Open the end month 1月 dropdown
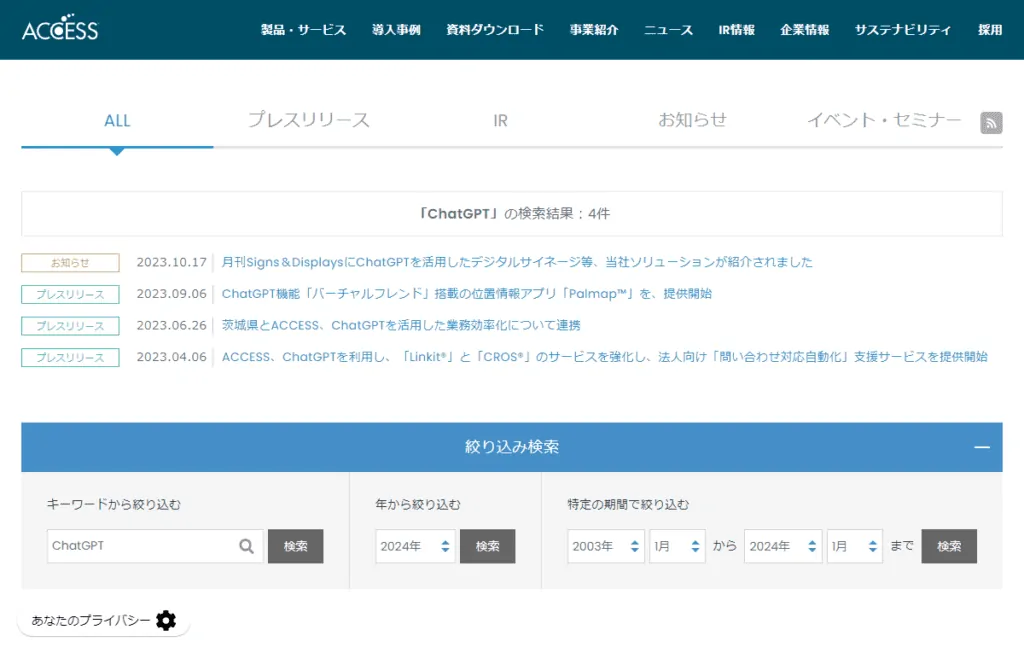 tap(854, 546)
